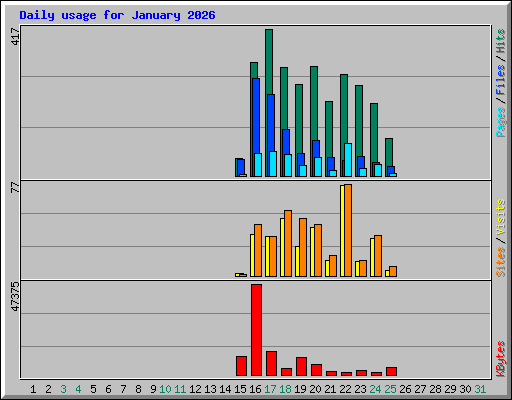Click the orange Sites bar for day 24
This screenshot has width=512, height=400.
[x=378, y=256]
